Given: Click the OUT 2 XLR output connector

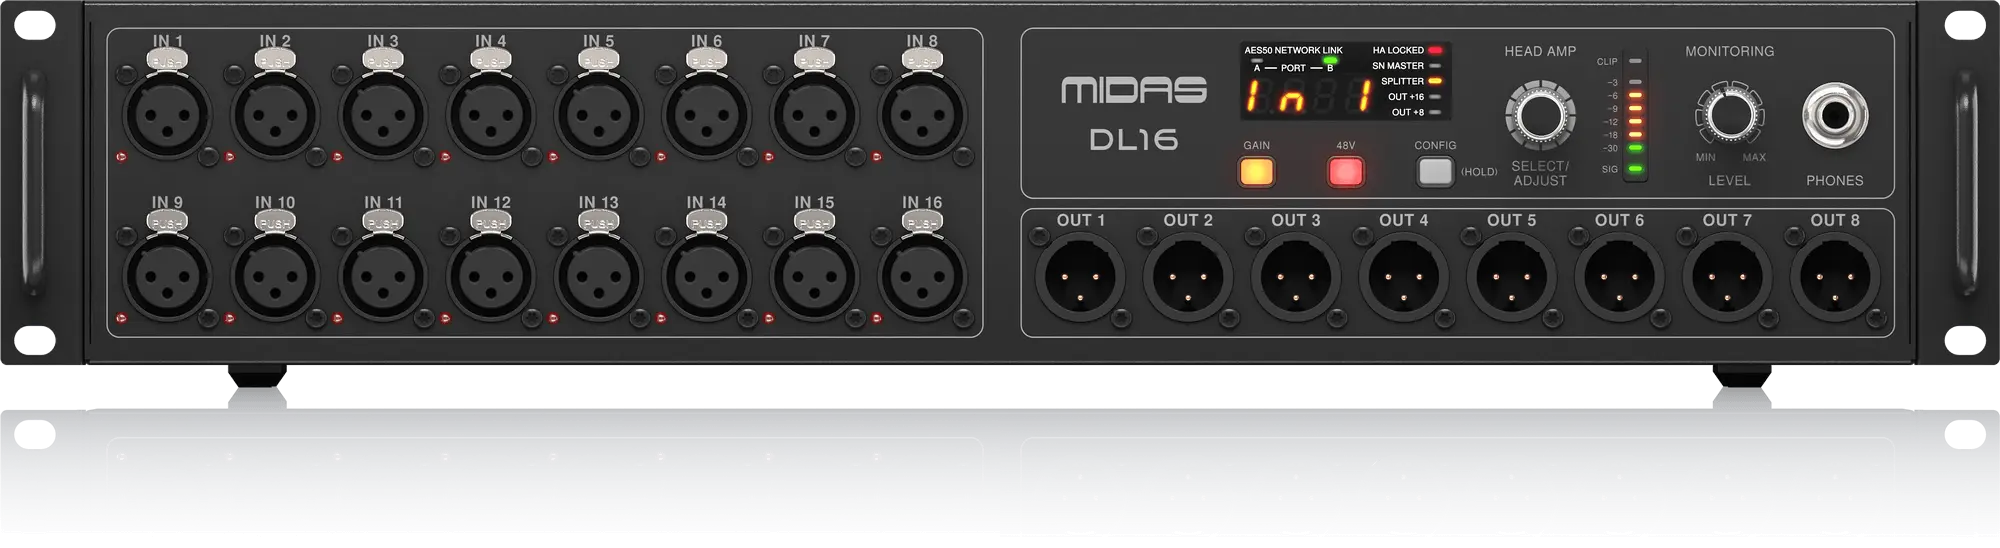Looking at the screenshot, I should click(1188, 276).
